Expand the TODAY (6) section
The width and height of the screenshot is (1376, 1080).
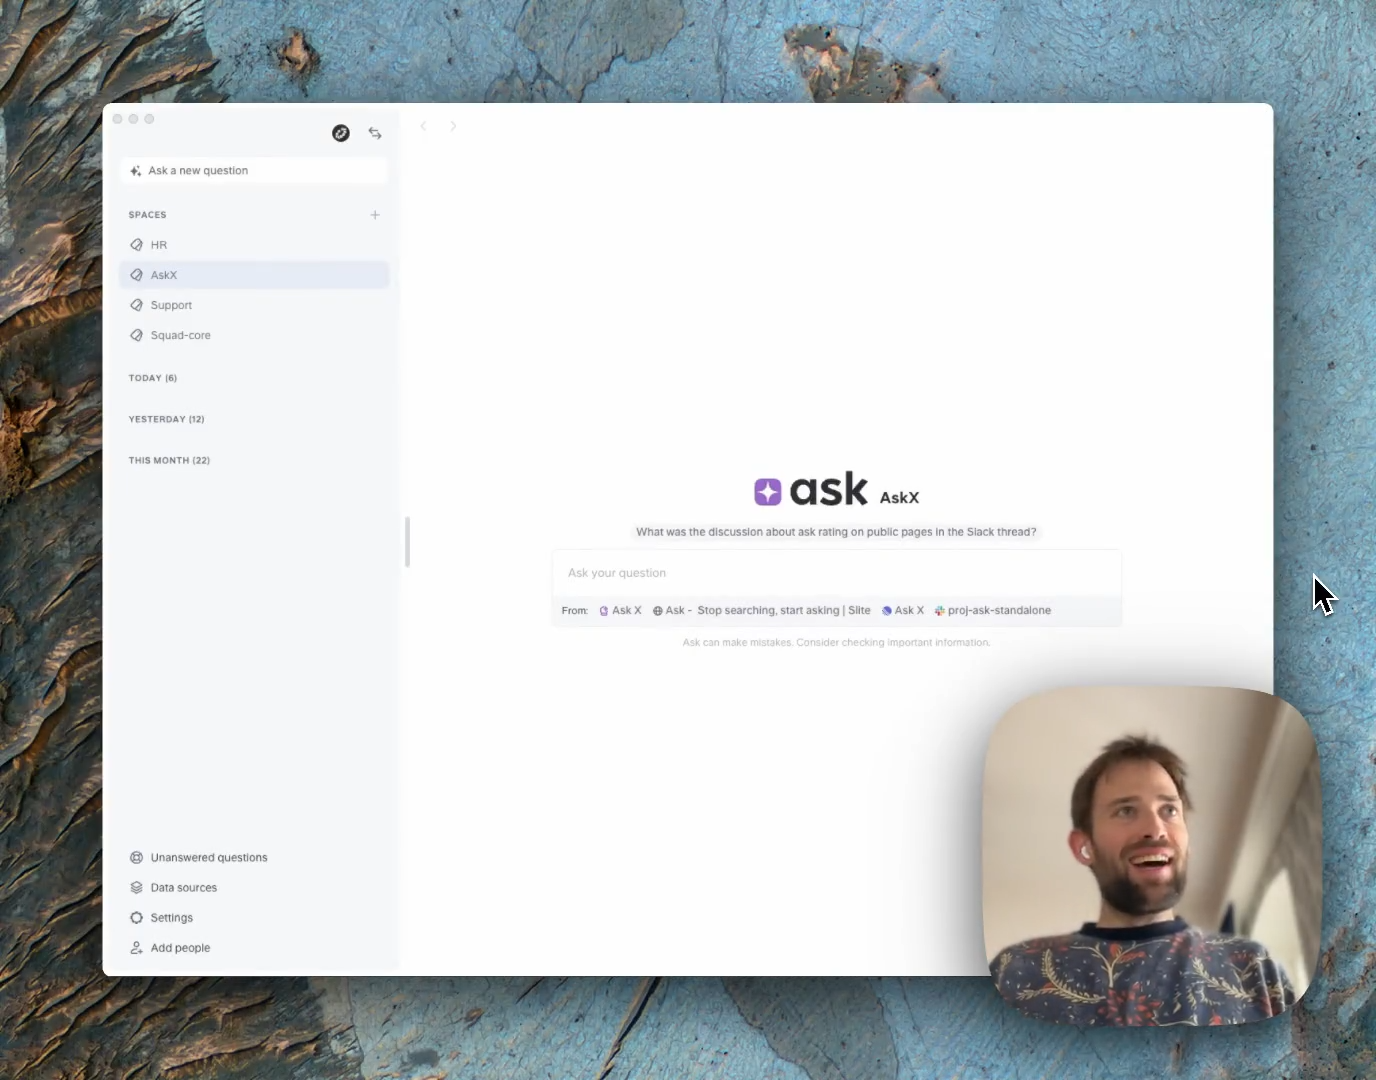pyautogui.click(x=153, y=378)
